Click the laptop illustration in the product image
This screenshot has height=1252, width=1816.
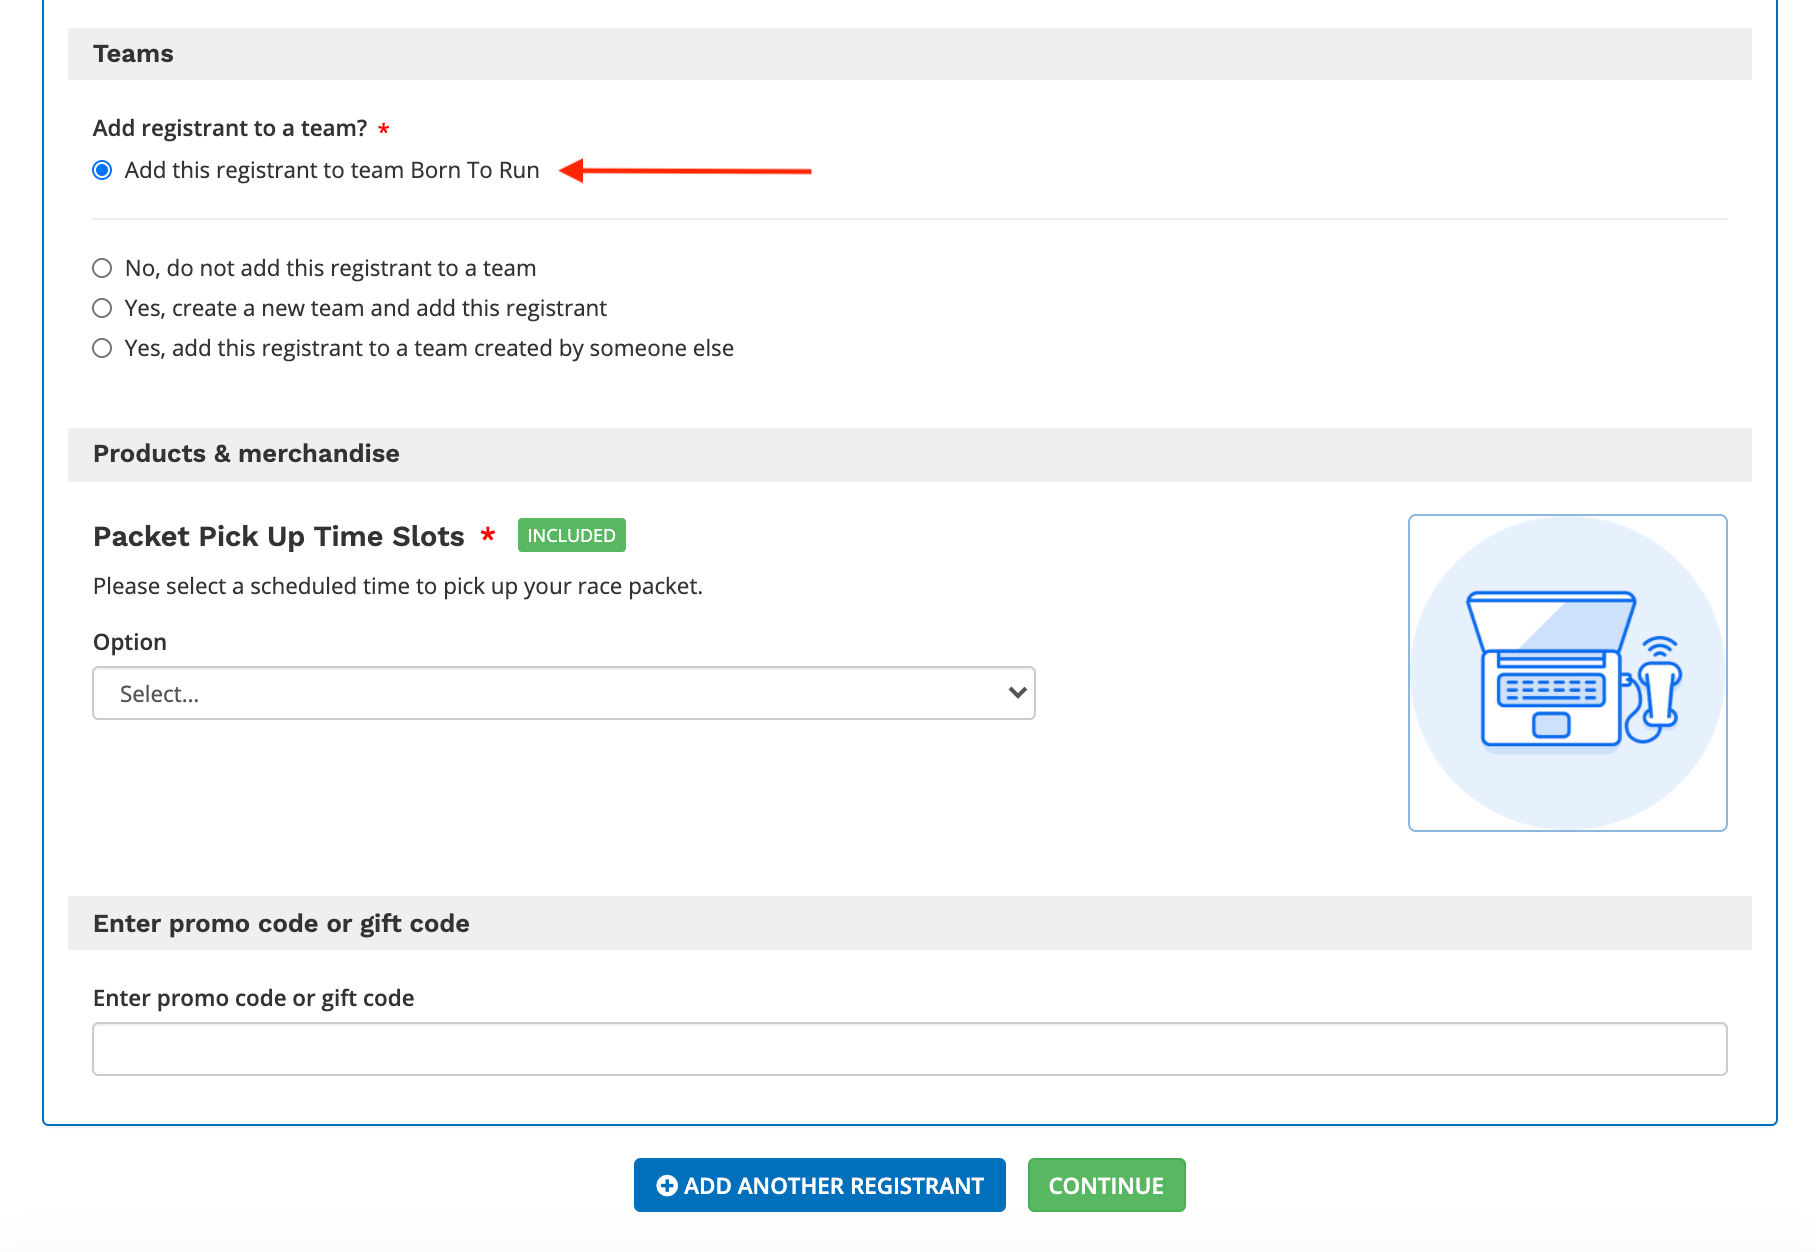coord(1548,670)
